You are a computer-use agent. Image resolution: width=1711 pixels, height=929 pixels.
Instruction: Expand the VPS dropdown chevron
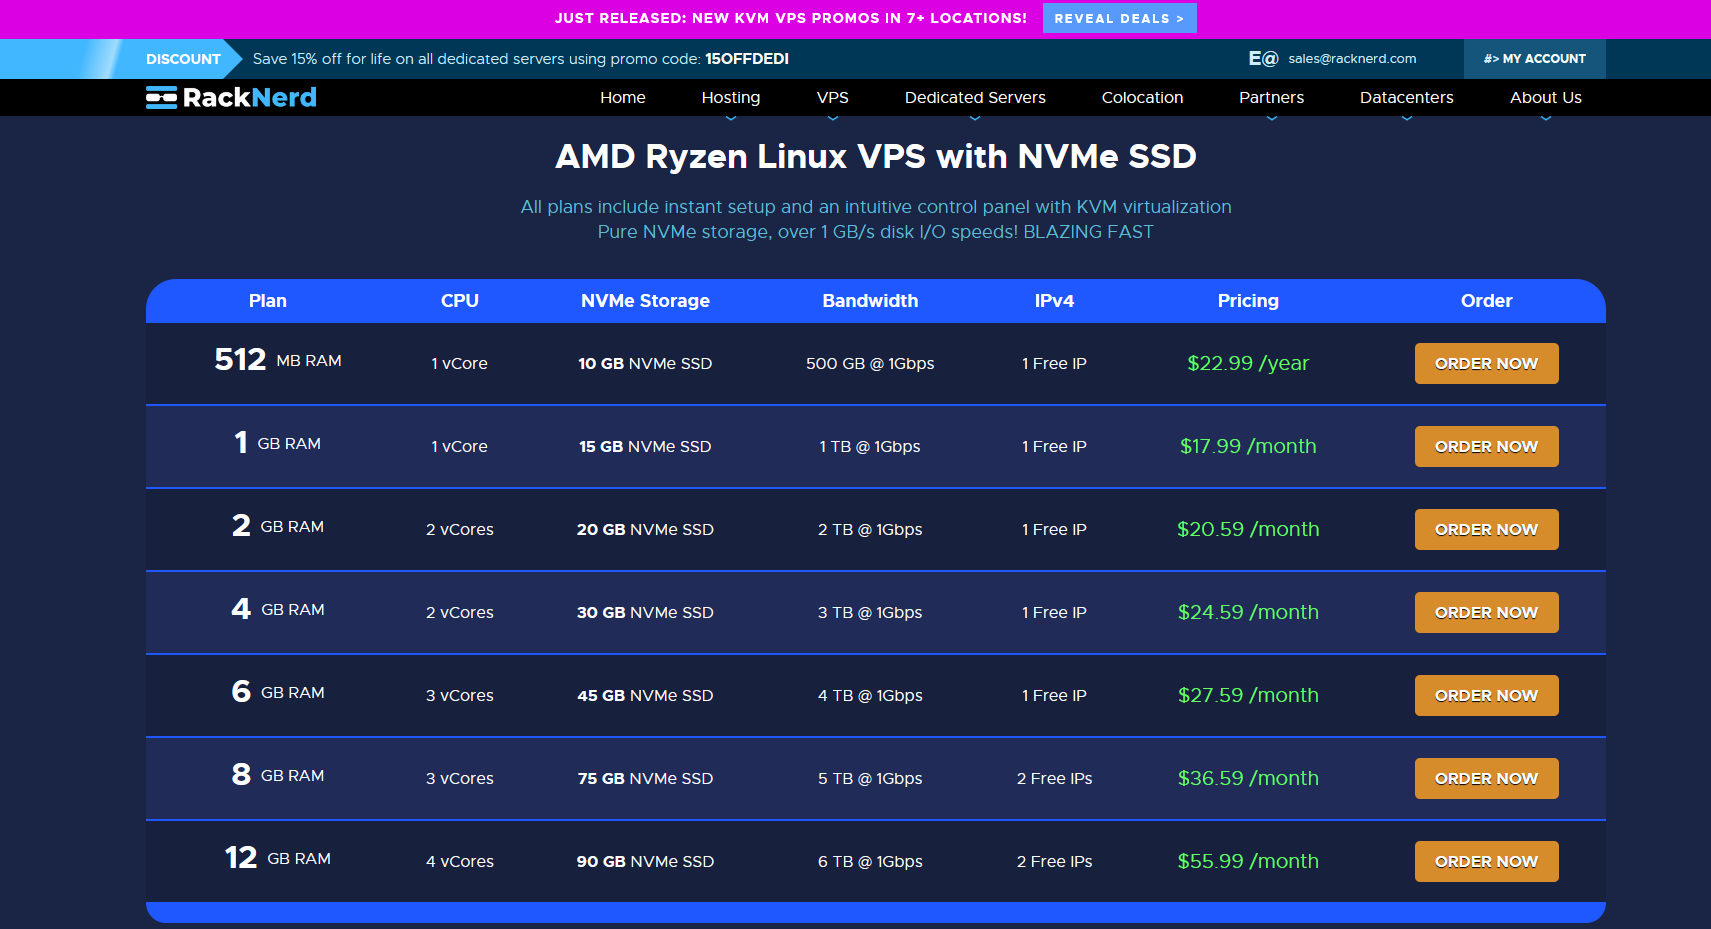[x=833, y=118]
